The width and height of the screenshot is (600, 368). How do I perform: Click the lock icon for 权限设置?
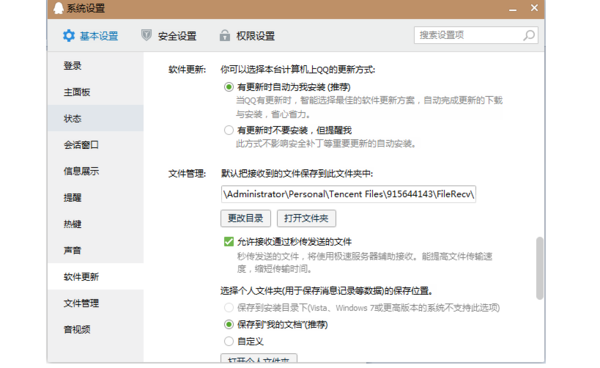pos(225,36)
